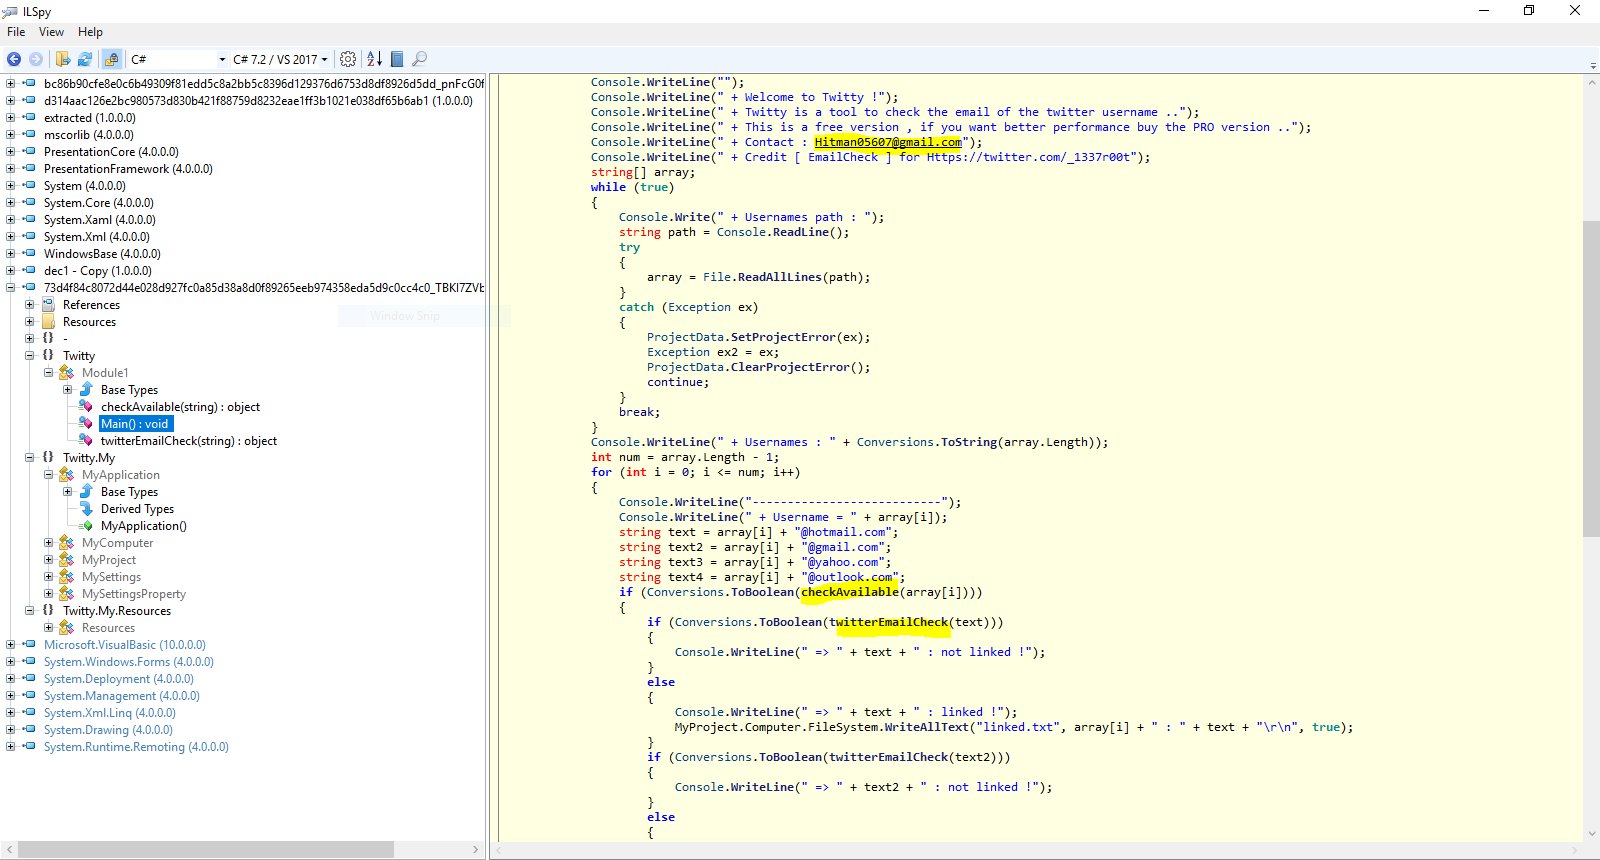Screen dimensions: 1600x860
Task: Click the Reload assemblies refresh icon
Action: pos(85,59)
